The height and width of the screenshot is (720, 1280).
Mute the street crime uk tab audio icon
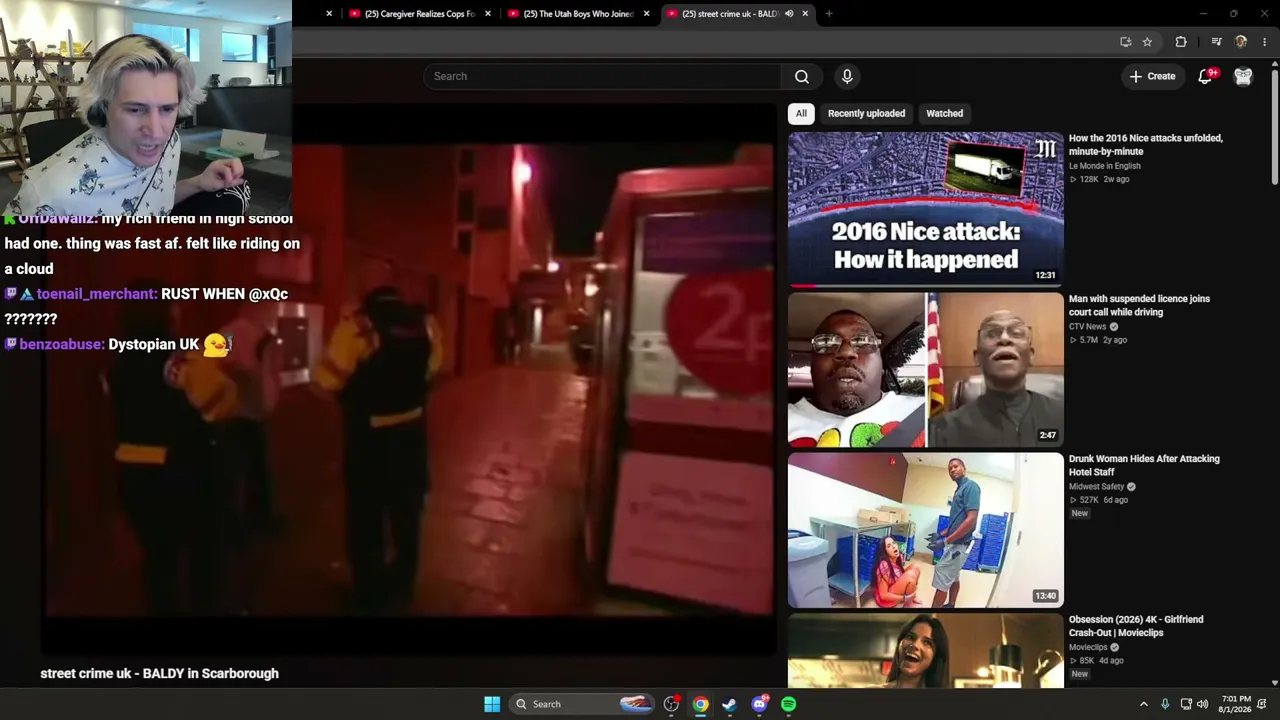[789, 14]
